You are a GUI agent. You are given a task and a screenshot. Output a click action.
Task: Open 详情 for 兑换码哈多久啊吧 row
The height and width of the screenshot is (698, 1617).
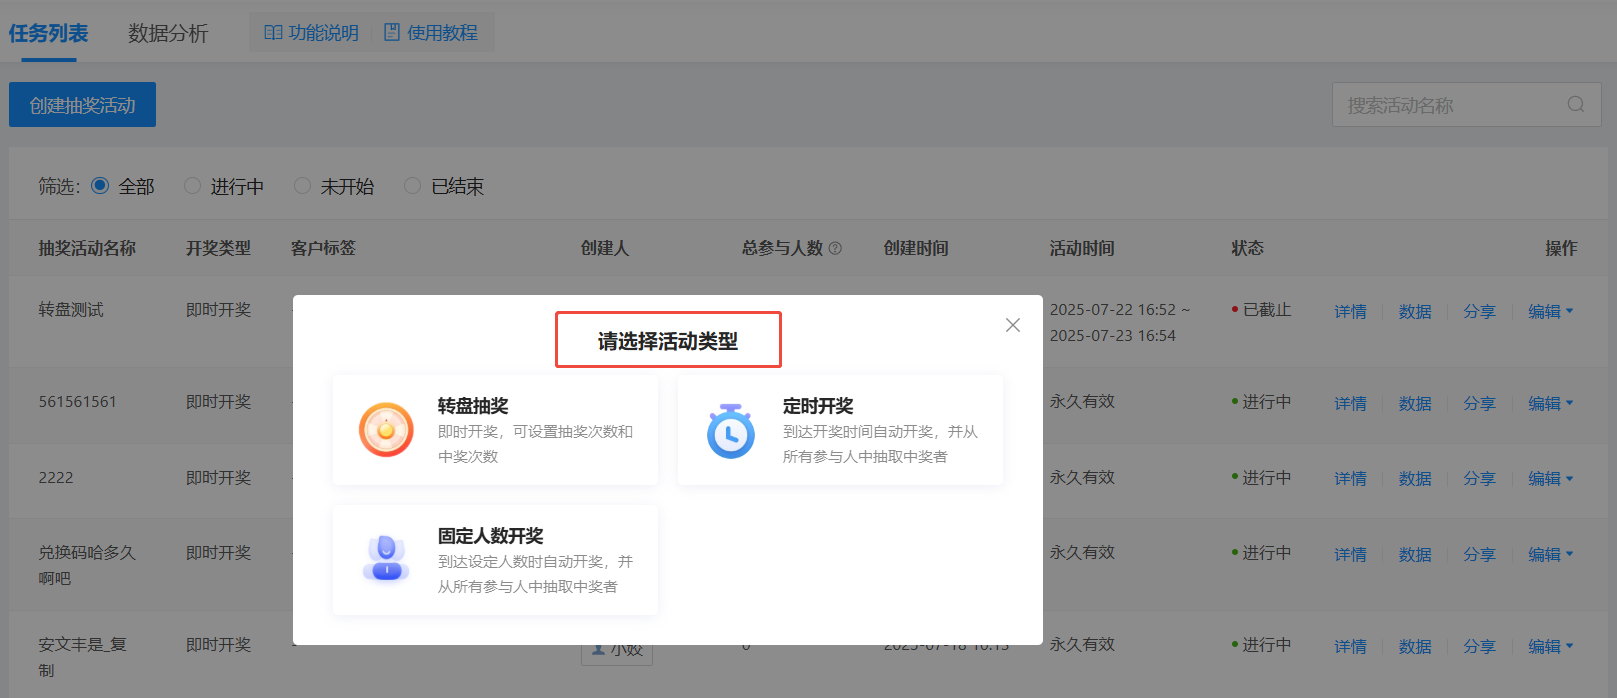coord(1350,554)
